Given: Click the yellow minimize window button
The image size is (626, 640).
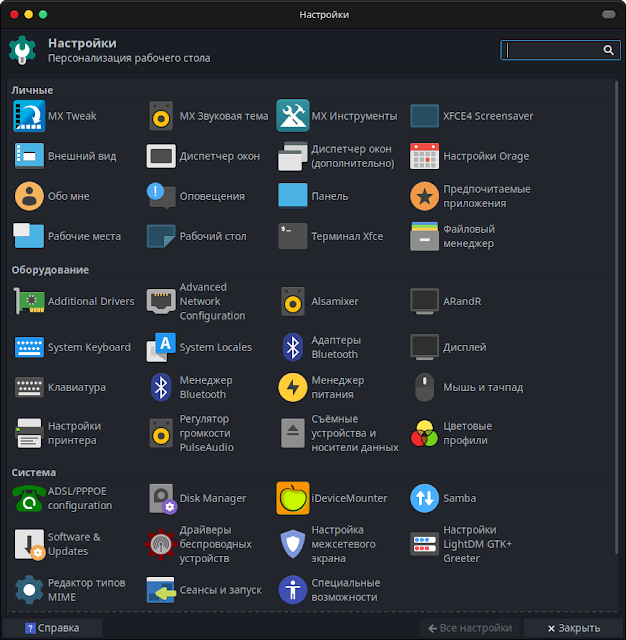Looking at the screenshot, I should [29, 15].
